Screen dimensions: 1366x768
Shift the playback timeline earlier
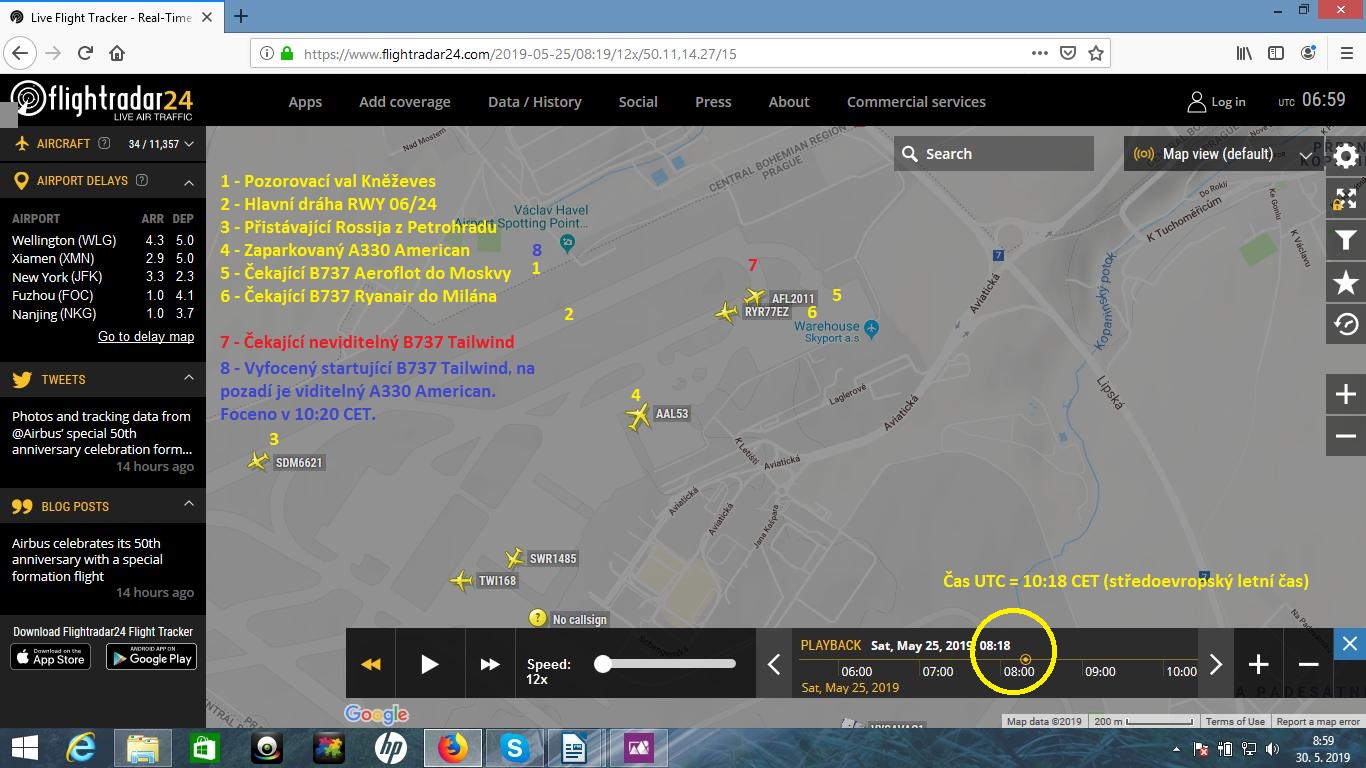[774, 664]
